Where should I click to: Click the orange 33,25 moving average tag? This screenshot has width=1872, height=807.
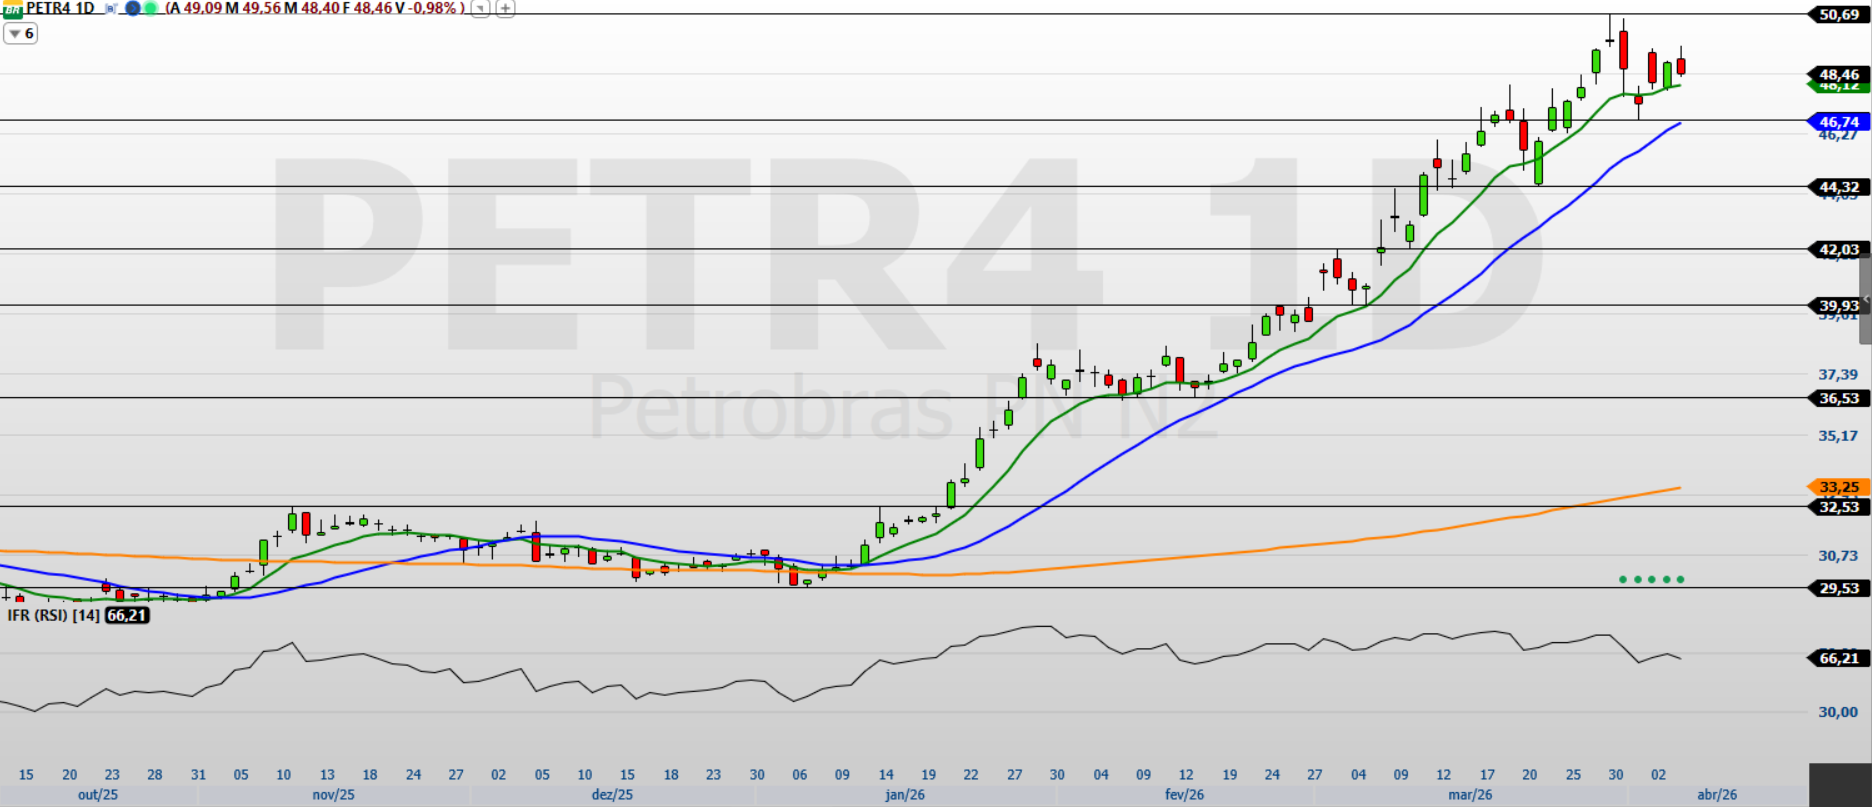(x=1839, y=487)
